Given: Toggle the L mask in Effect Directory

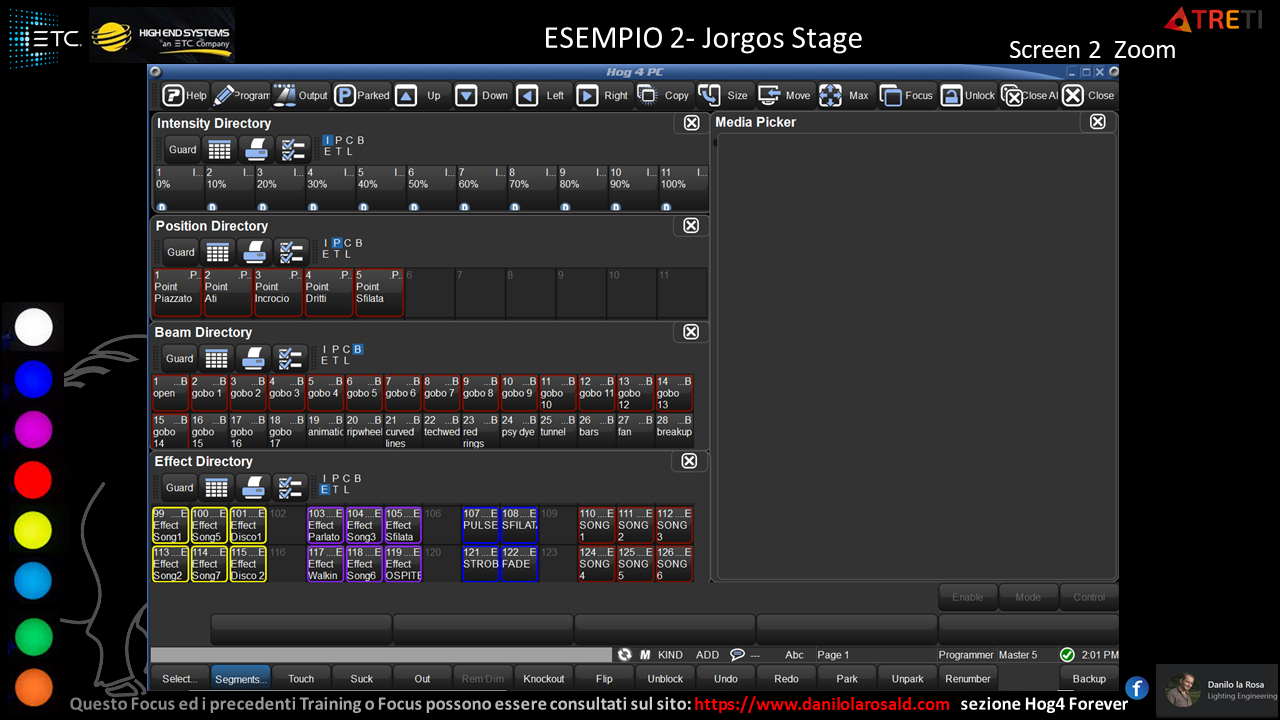Looking at the screenshot, I should pos(348,490).
